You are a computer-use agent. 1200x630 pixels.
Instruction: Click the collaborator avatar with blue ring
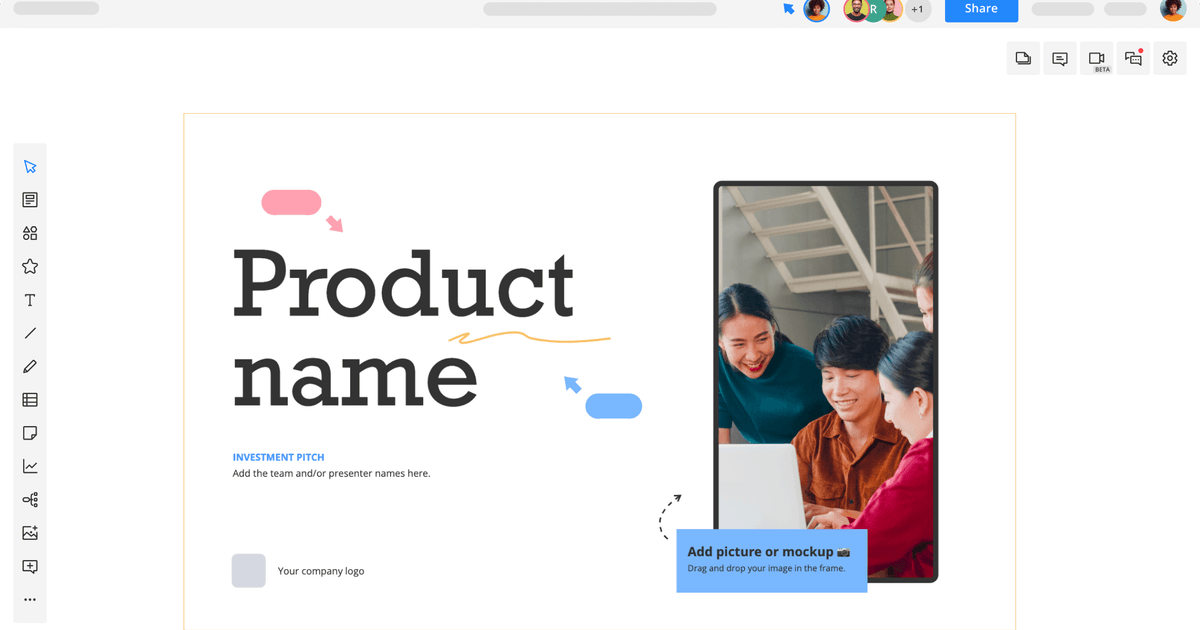click(x=817, y=9)
